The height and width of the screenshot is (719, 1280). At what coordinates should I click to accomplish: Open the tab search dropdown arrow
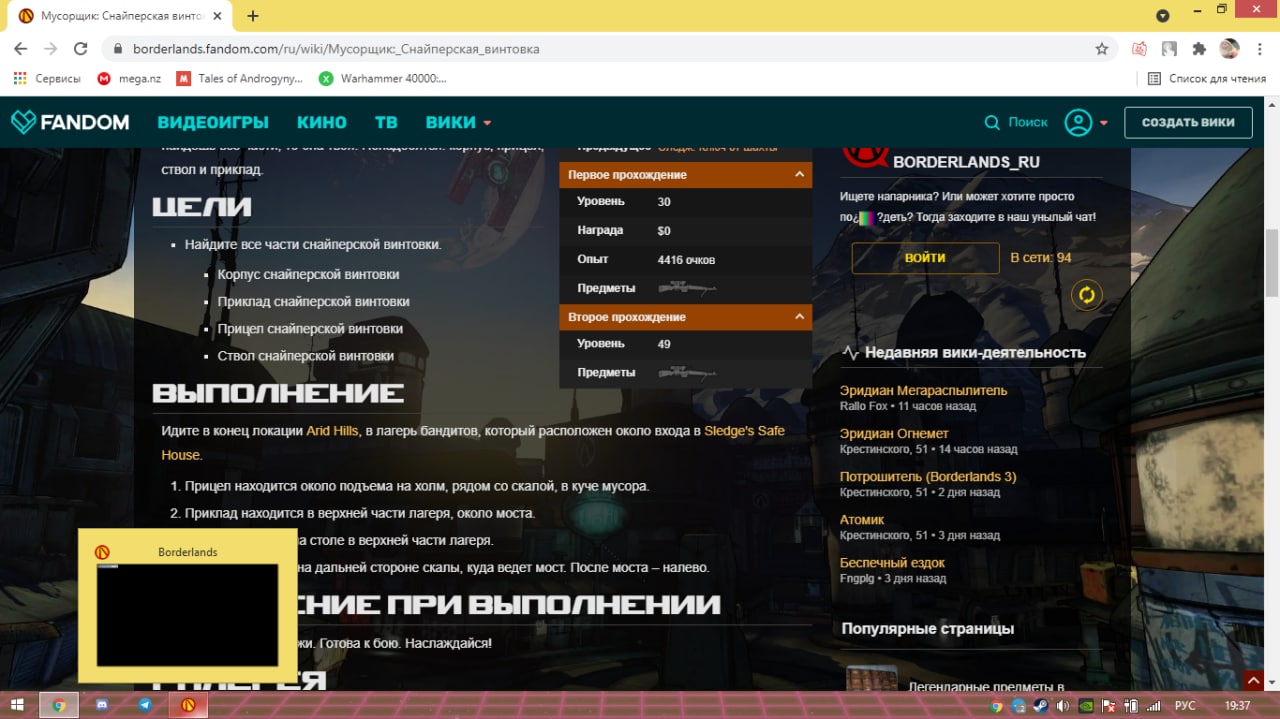click(x=1163, y=16)
